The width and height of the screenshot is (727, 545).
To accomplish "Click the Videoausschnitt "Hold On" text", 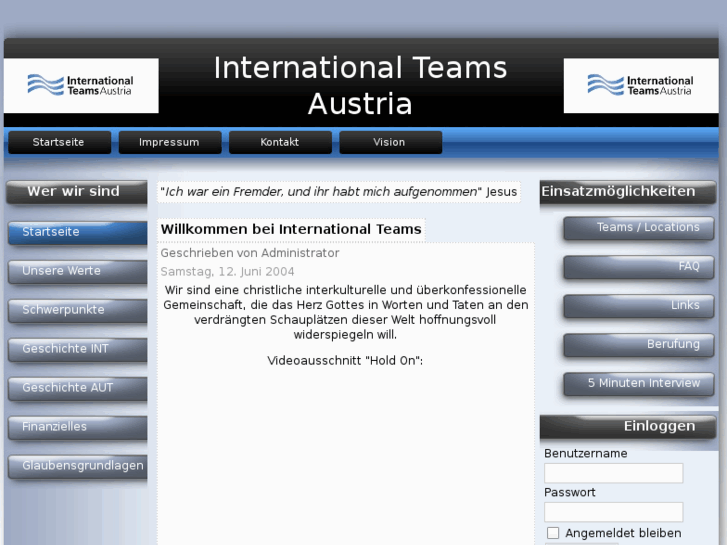I will 345,360.
